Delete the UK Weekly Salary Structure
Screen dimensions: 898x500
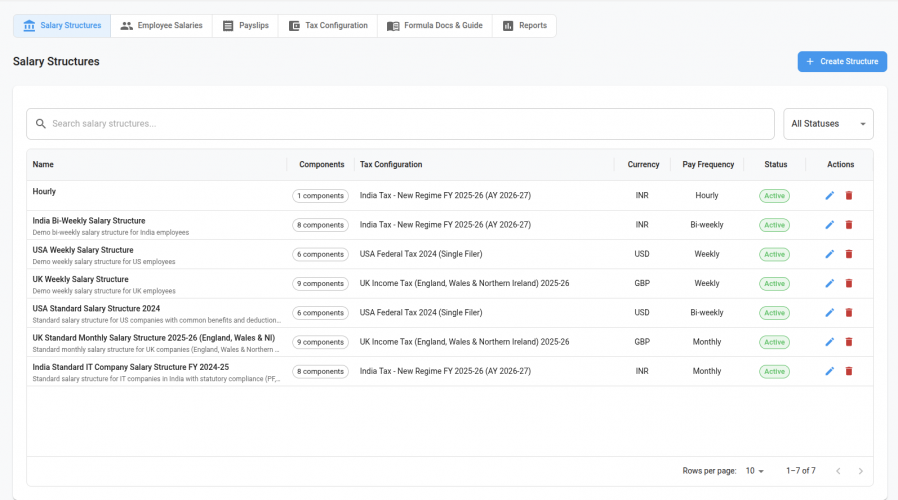pos(849,283)
